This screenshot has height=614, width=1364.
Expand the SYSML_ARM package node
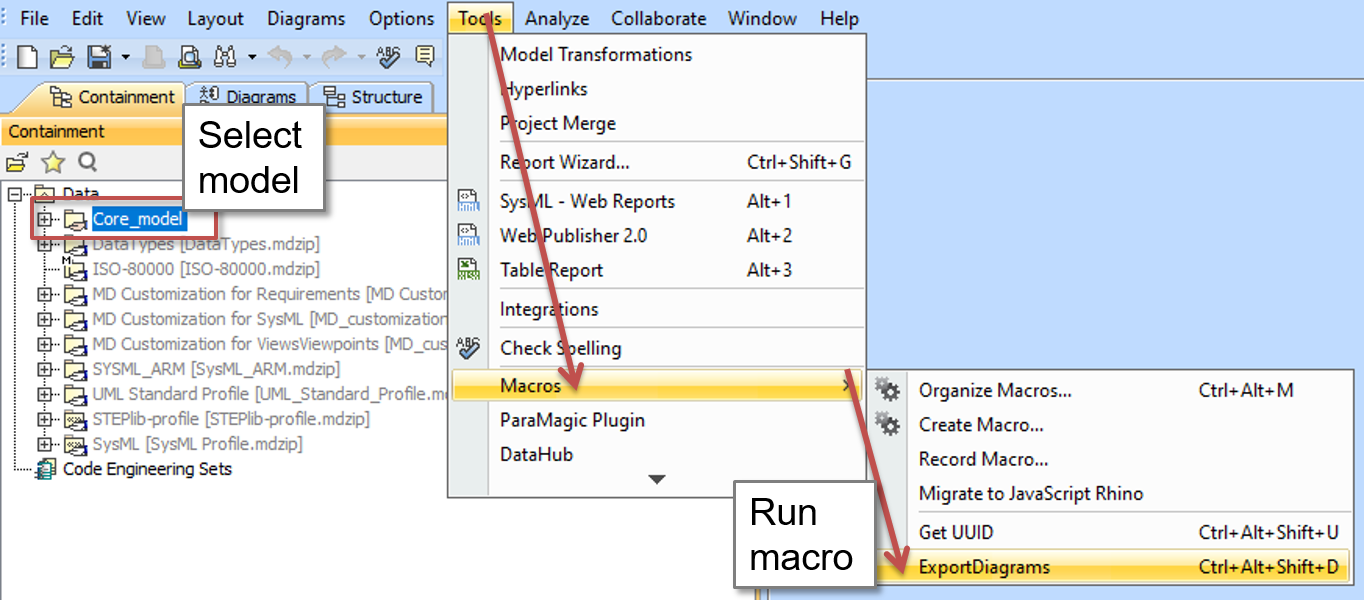tap(44, 369)
